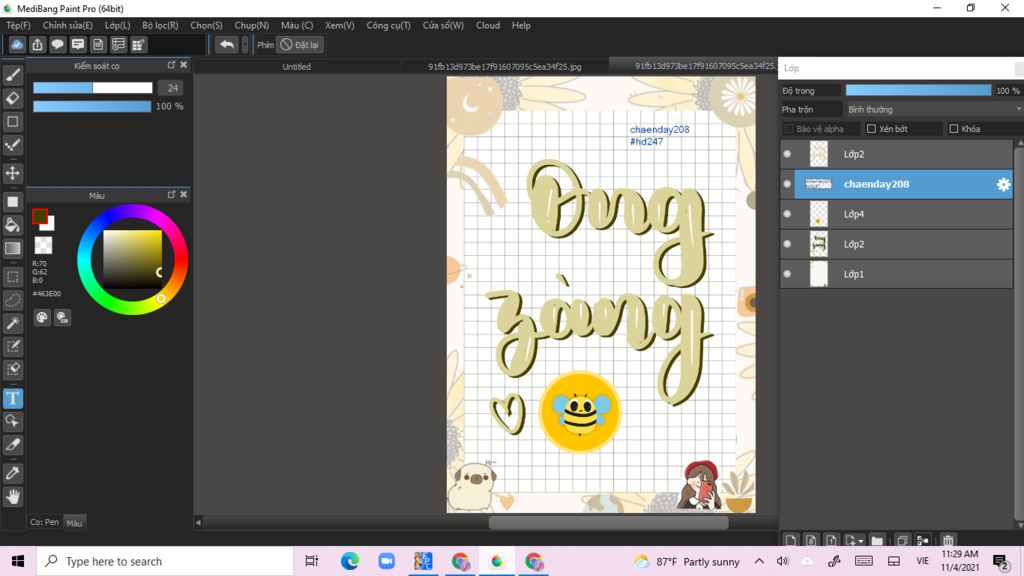Switch to the Màu bottom panel tab
This screenshot has height=576, width=1024.
tap(74, 523)
